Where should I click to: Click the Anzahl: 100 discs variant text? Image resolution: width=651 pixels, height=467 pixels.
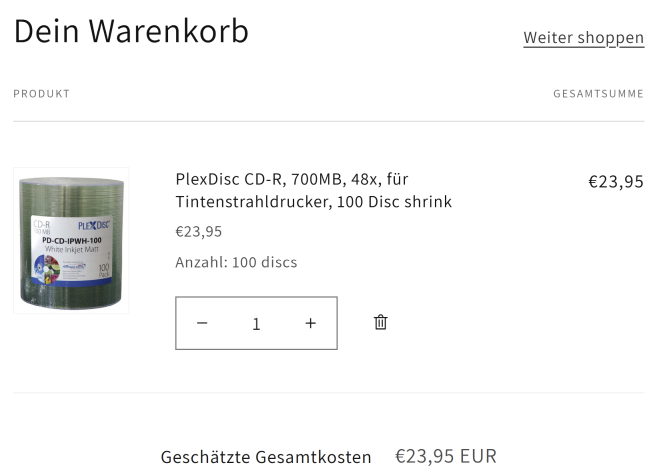[x=236, y=262]
